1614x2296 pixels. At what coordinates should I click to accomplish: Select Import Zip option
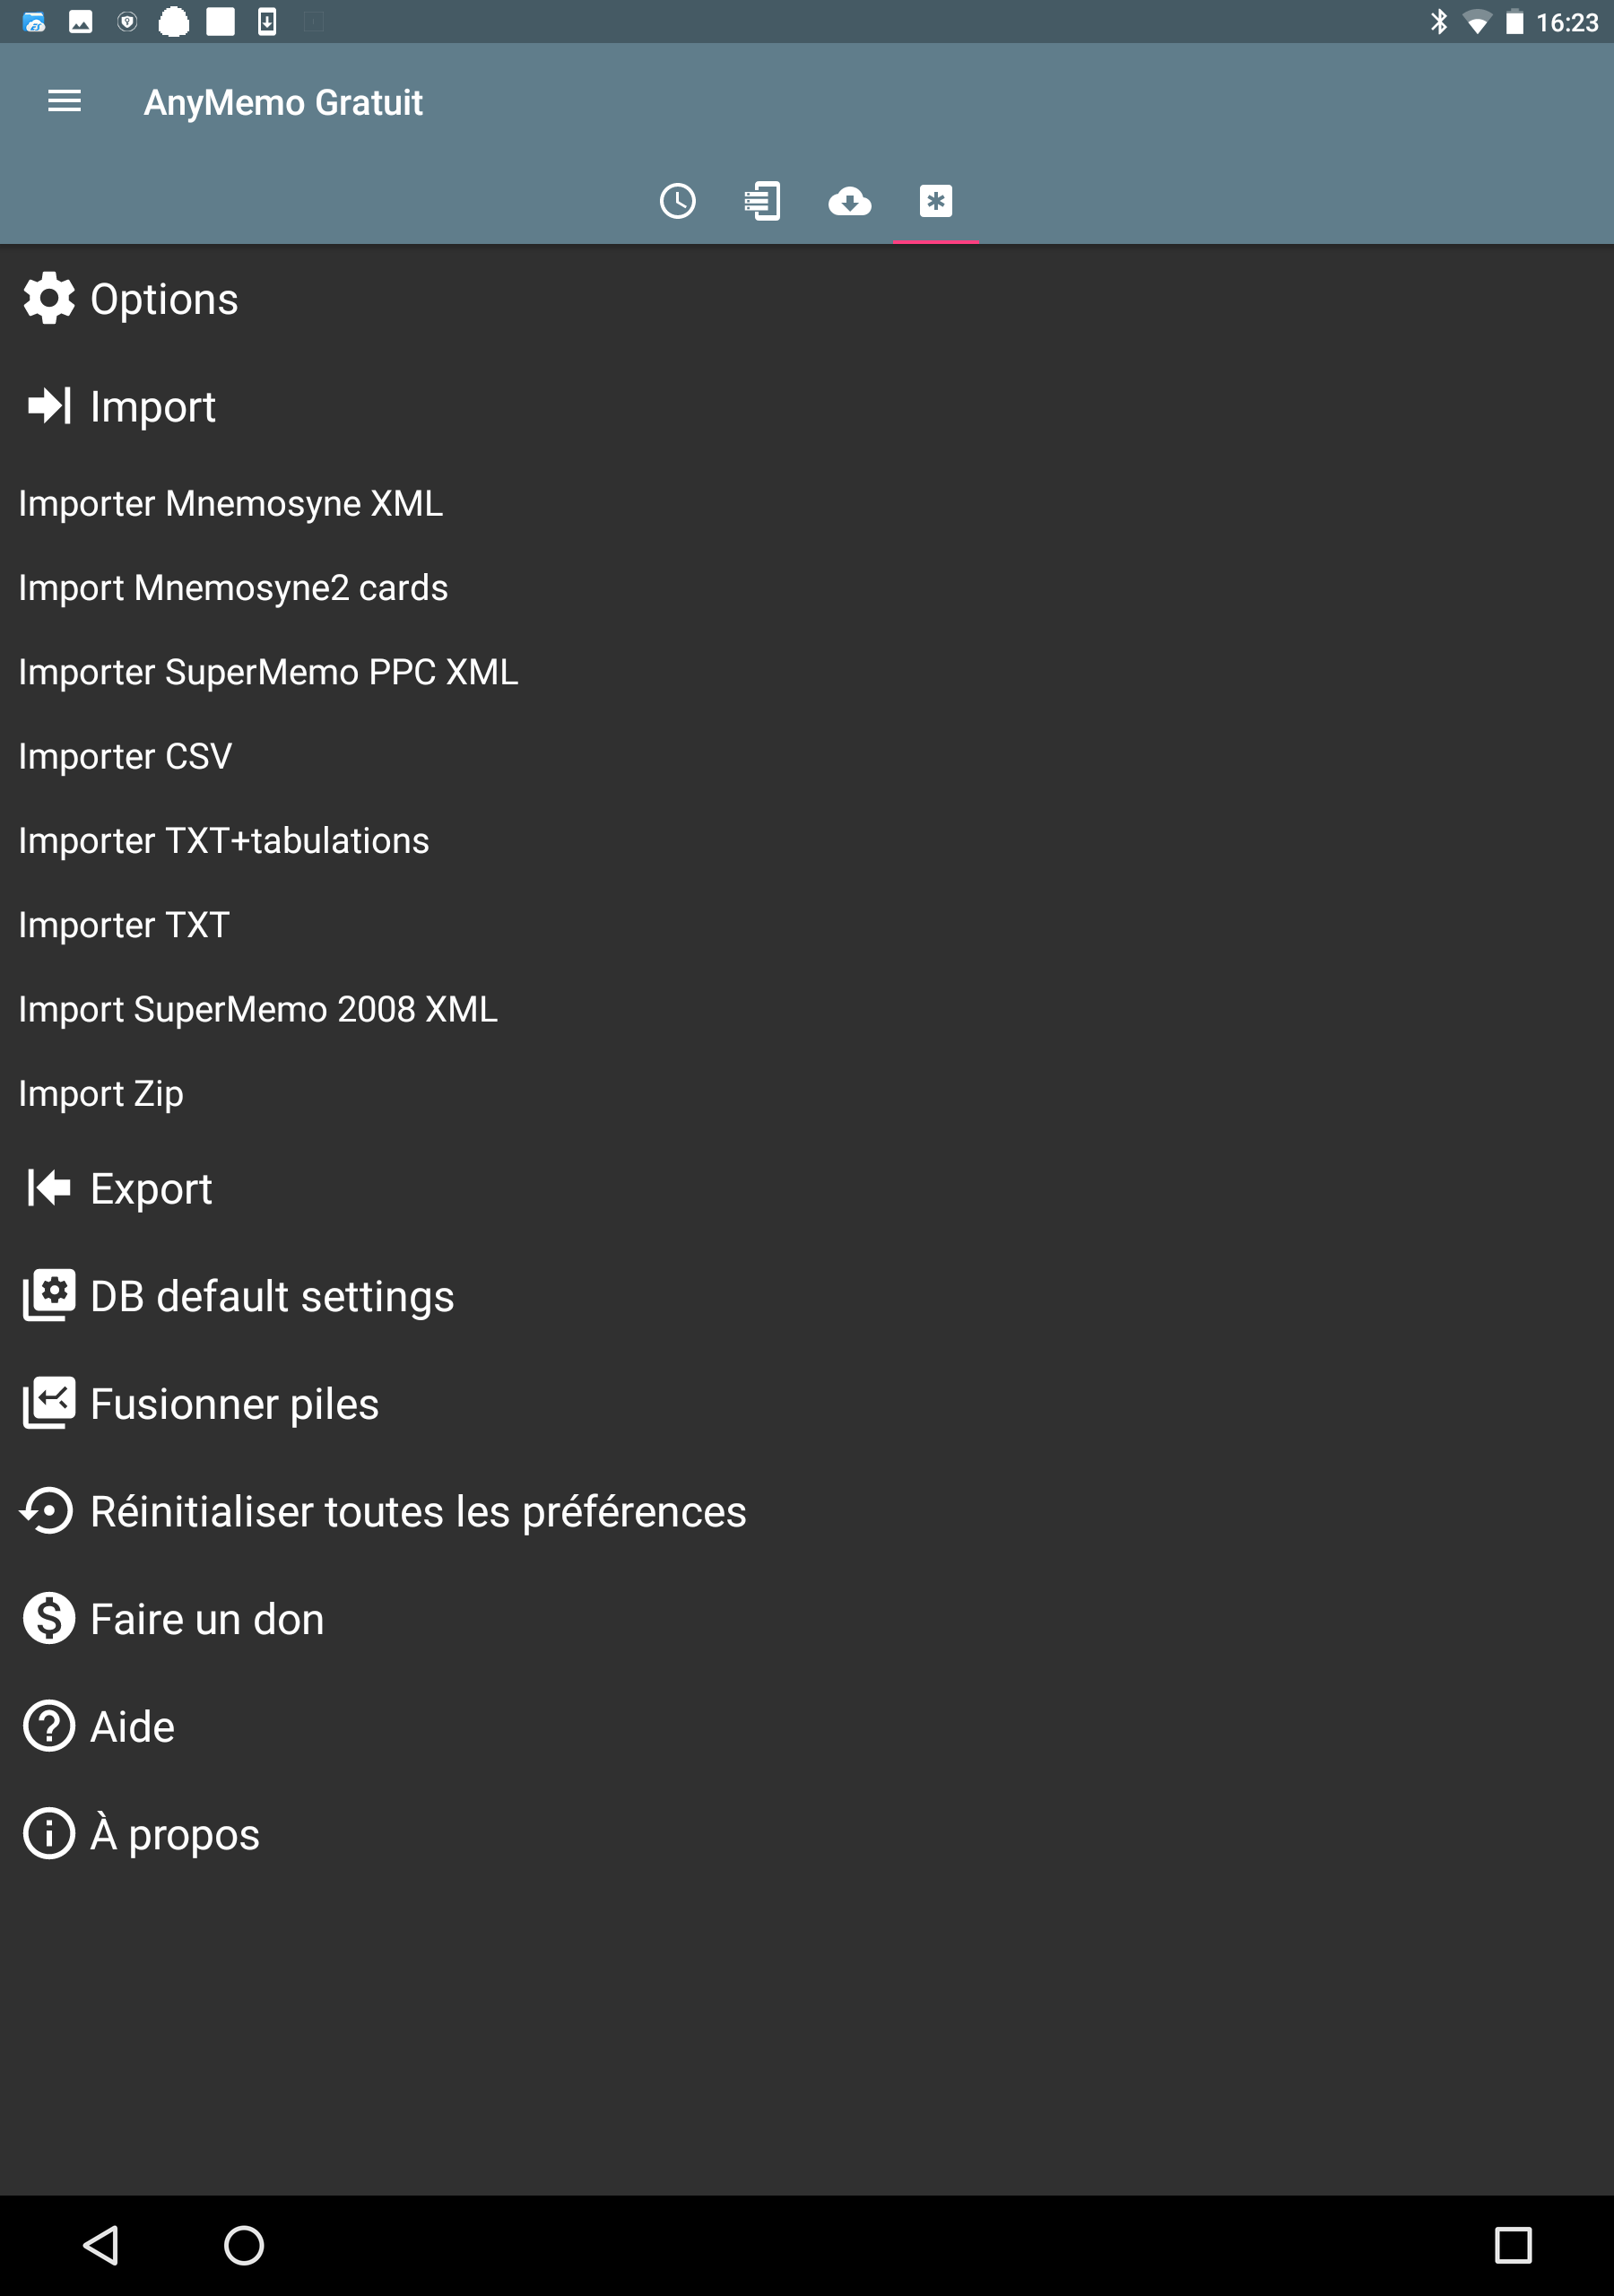(x=101, y=1093)
